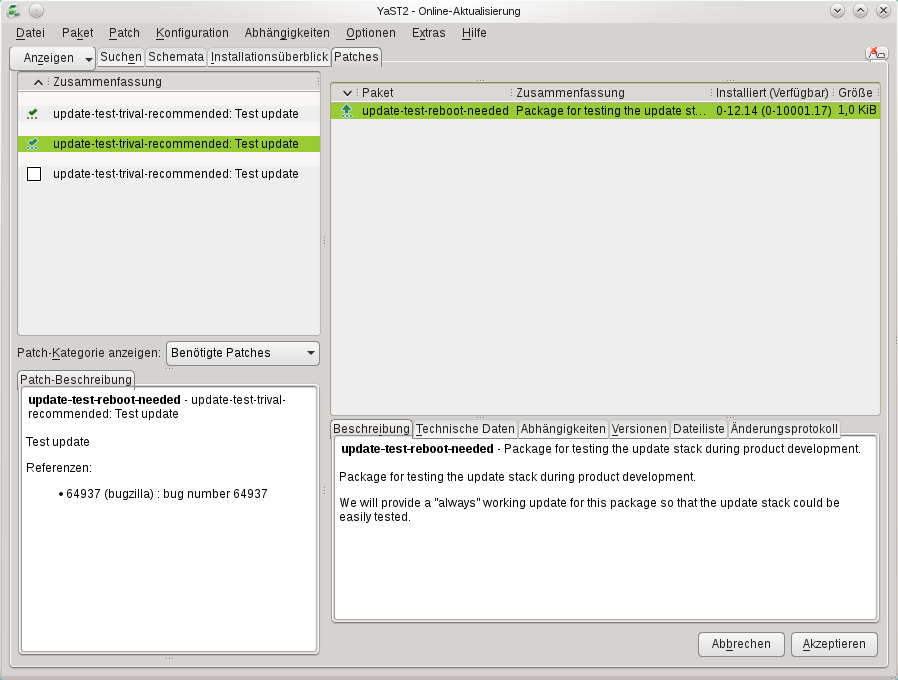Switch to the Versionen tab
Image resolution: width=898 pixels, height=680 pixels.
[640, 428]
